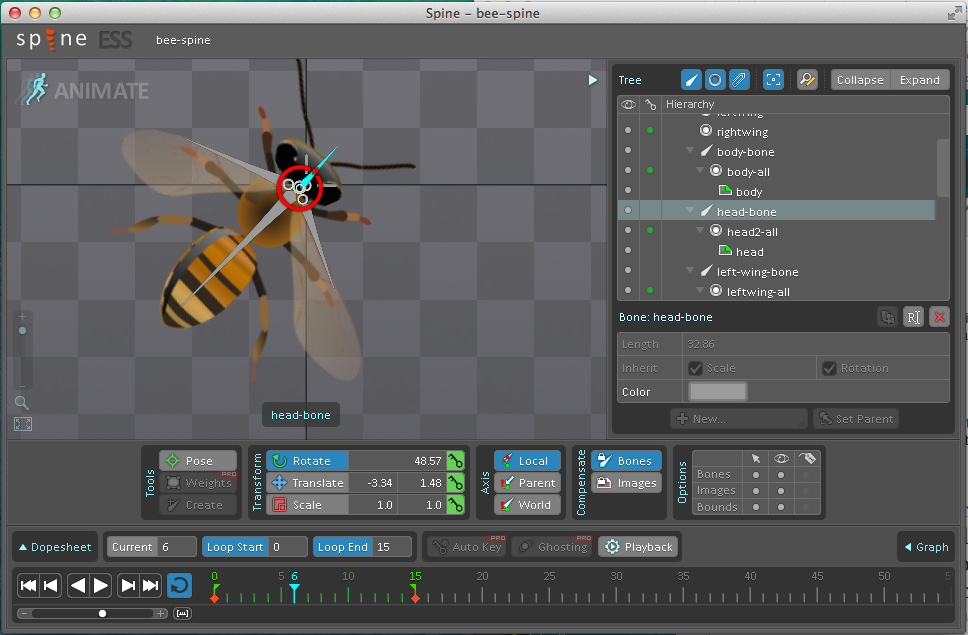This screenshot has height=635, width=968.
Task: Select the rightwing slot in hierarchy
Action: [x=742, y=131]
